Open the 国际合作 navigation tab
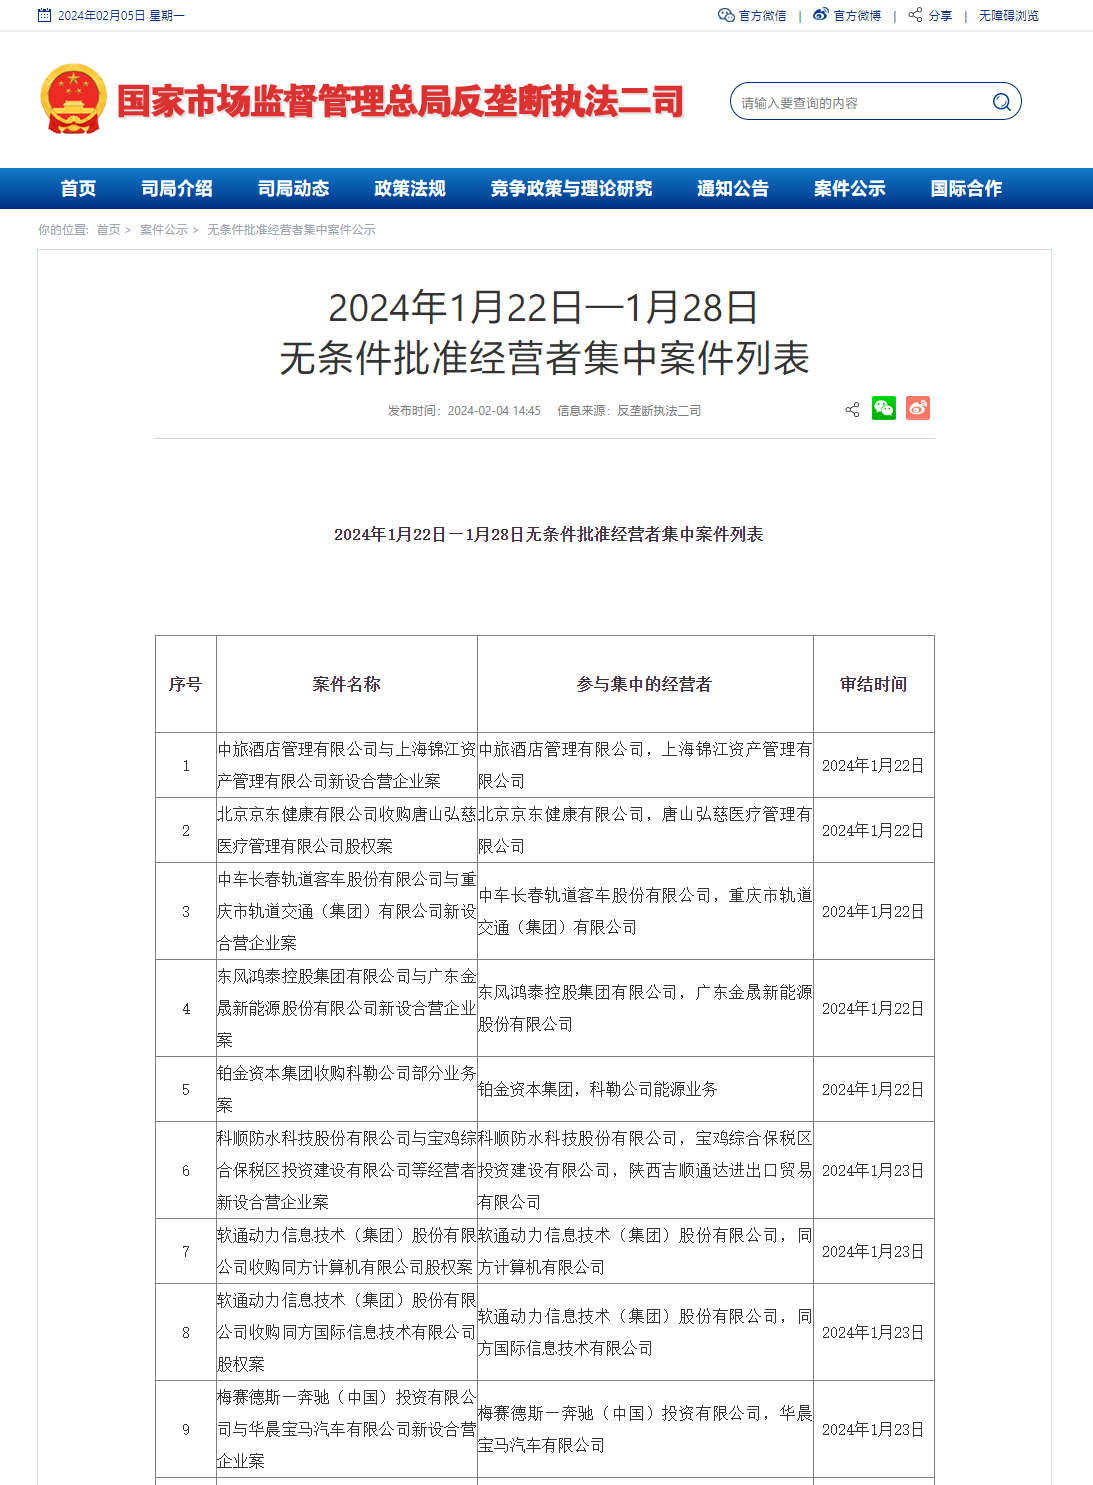 point(966,188)
